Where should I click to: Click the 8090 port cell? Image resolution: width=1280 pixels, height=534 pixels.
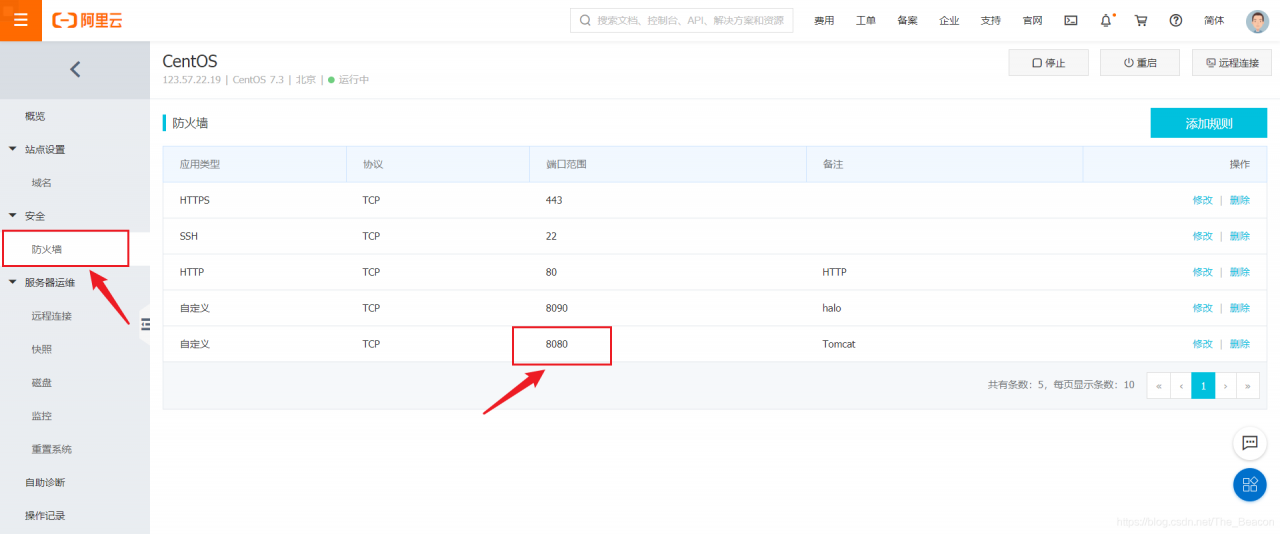[x=557, y=308]
